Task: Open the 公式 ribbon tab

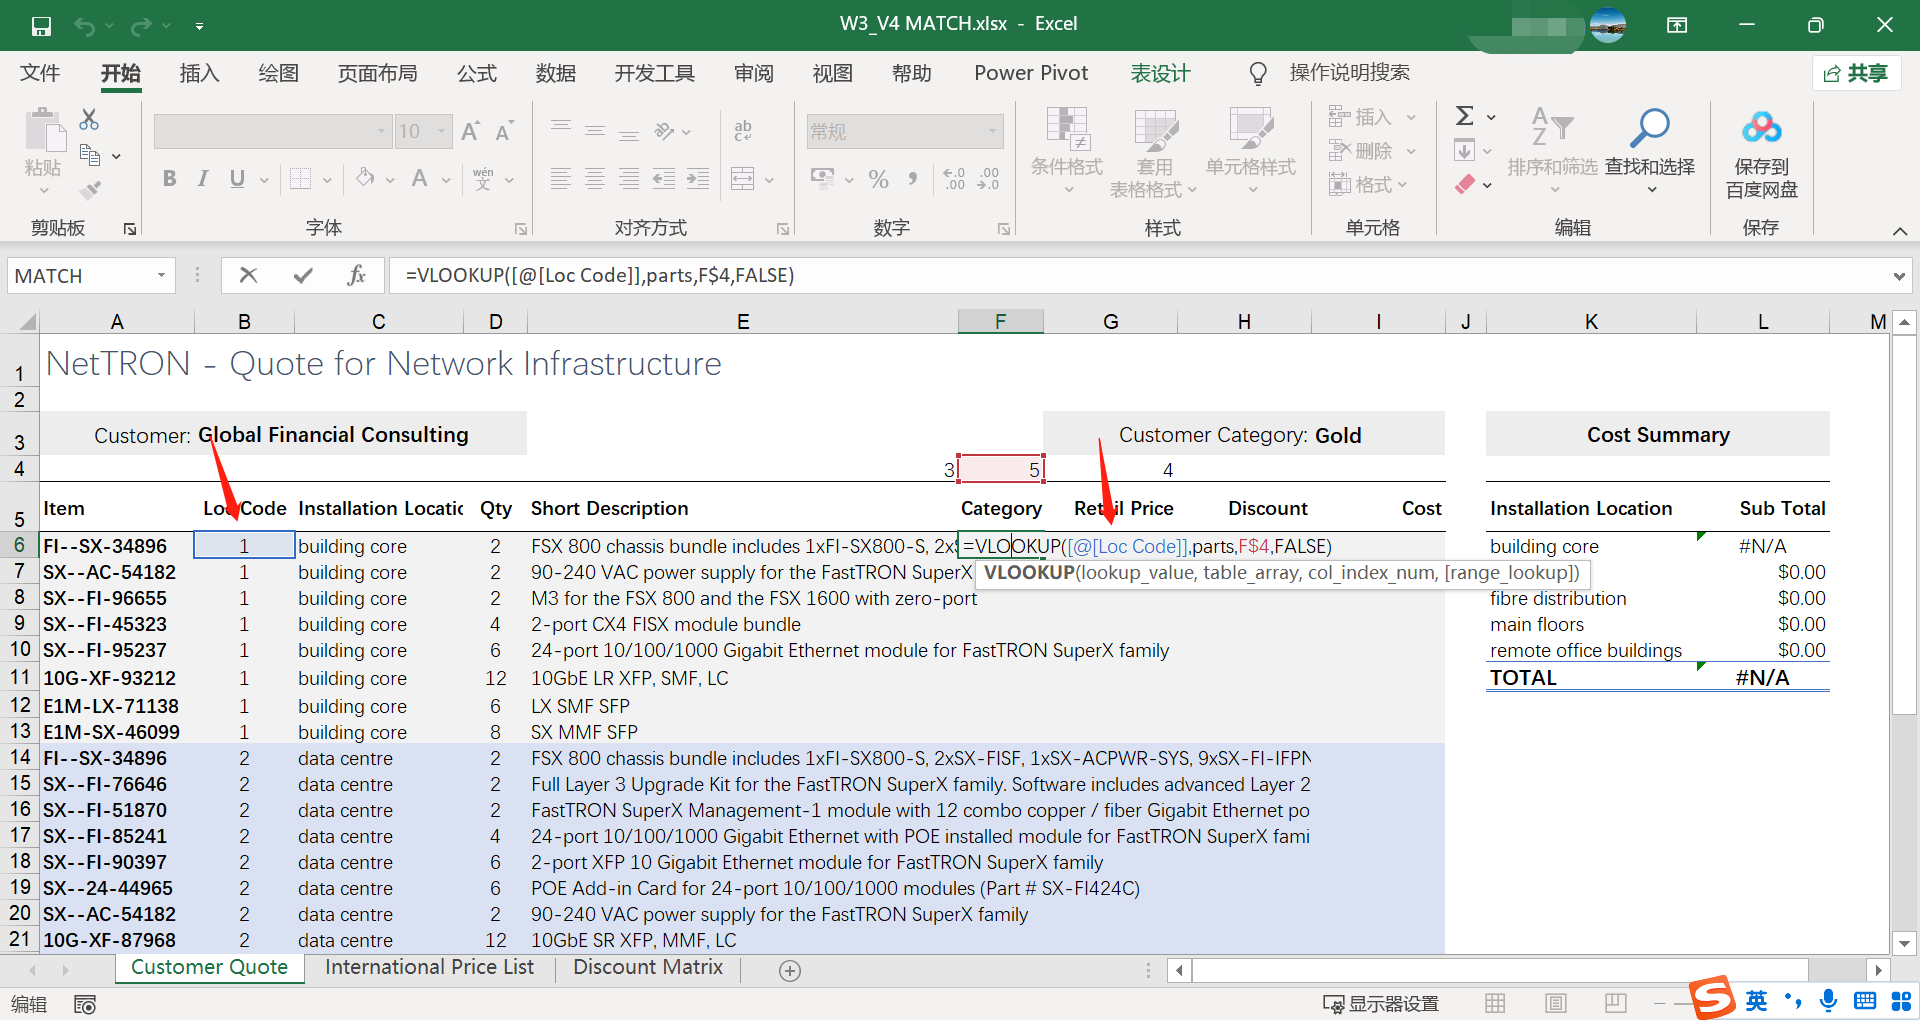Action: point(477,73)
